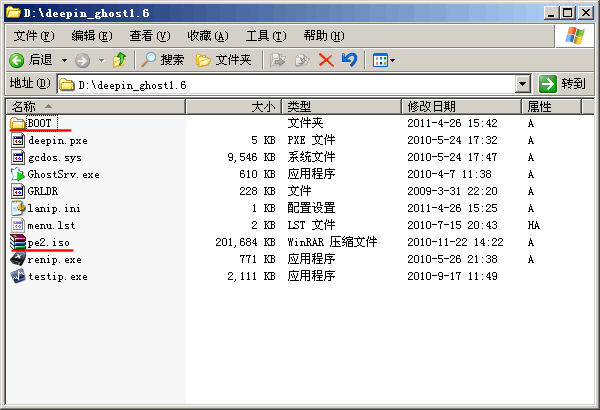
Task: Toggle the Folders pane button
Action: 223,60
